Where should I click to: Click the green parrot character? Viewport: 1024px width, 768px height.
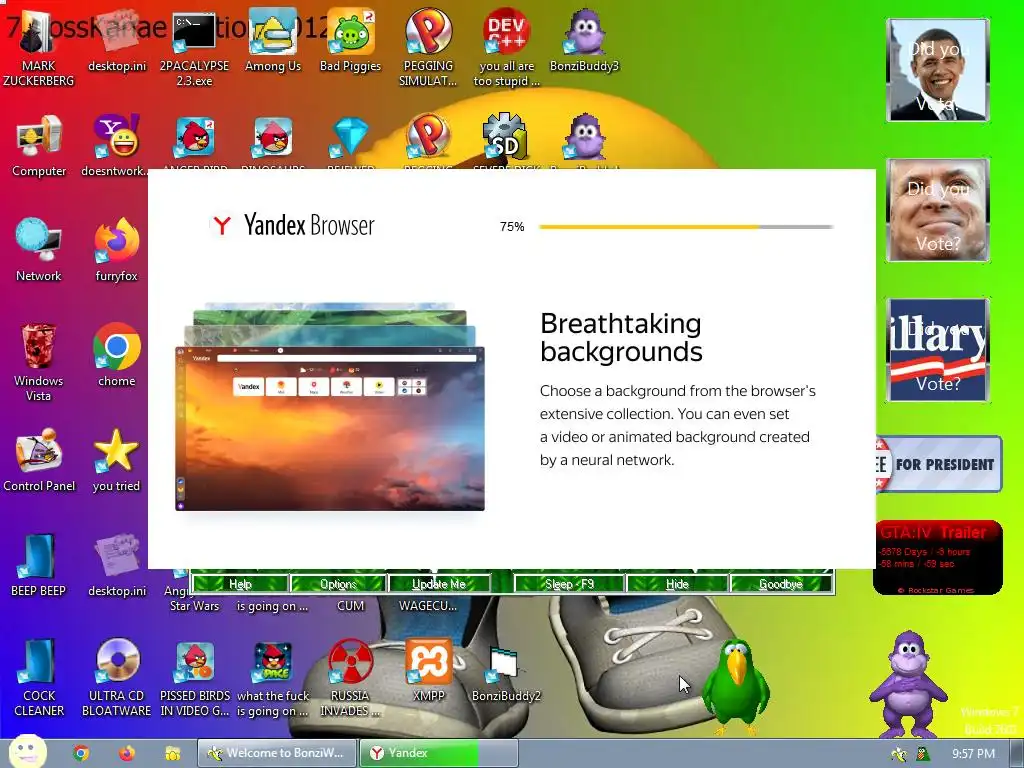[736, 686]
